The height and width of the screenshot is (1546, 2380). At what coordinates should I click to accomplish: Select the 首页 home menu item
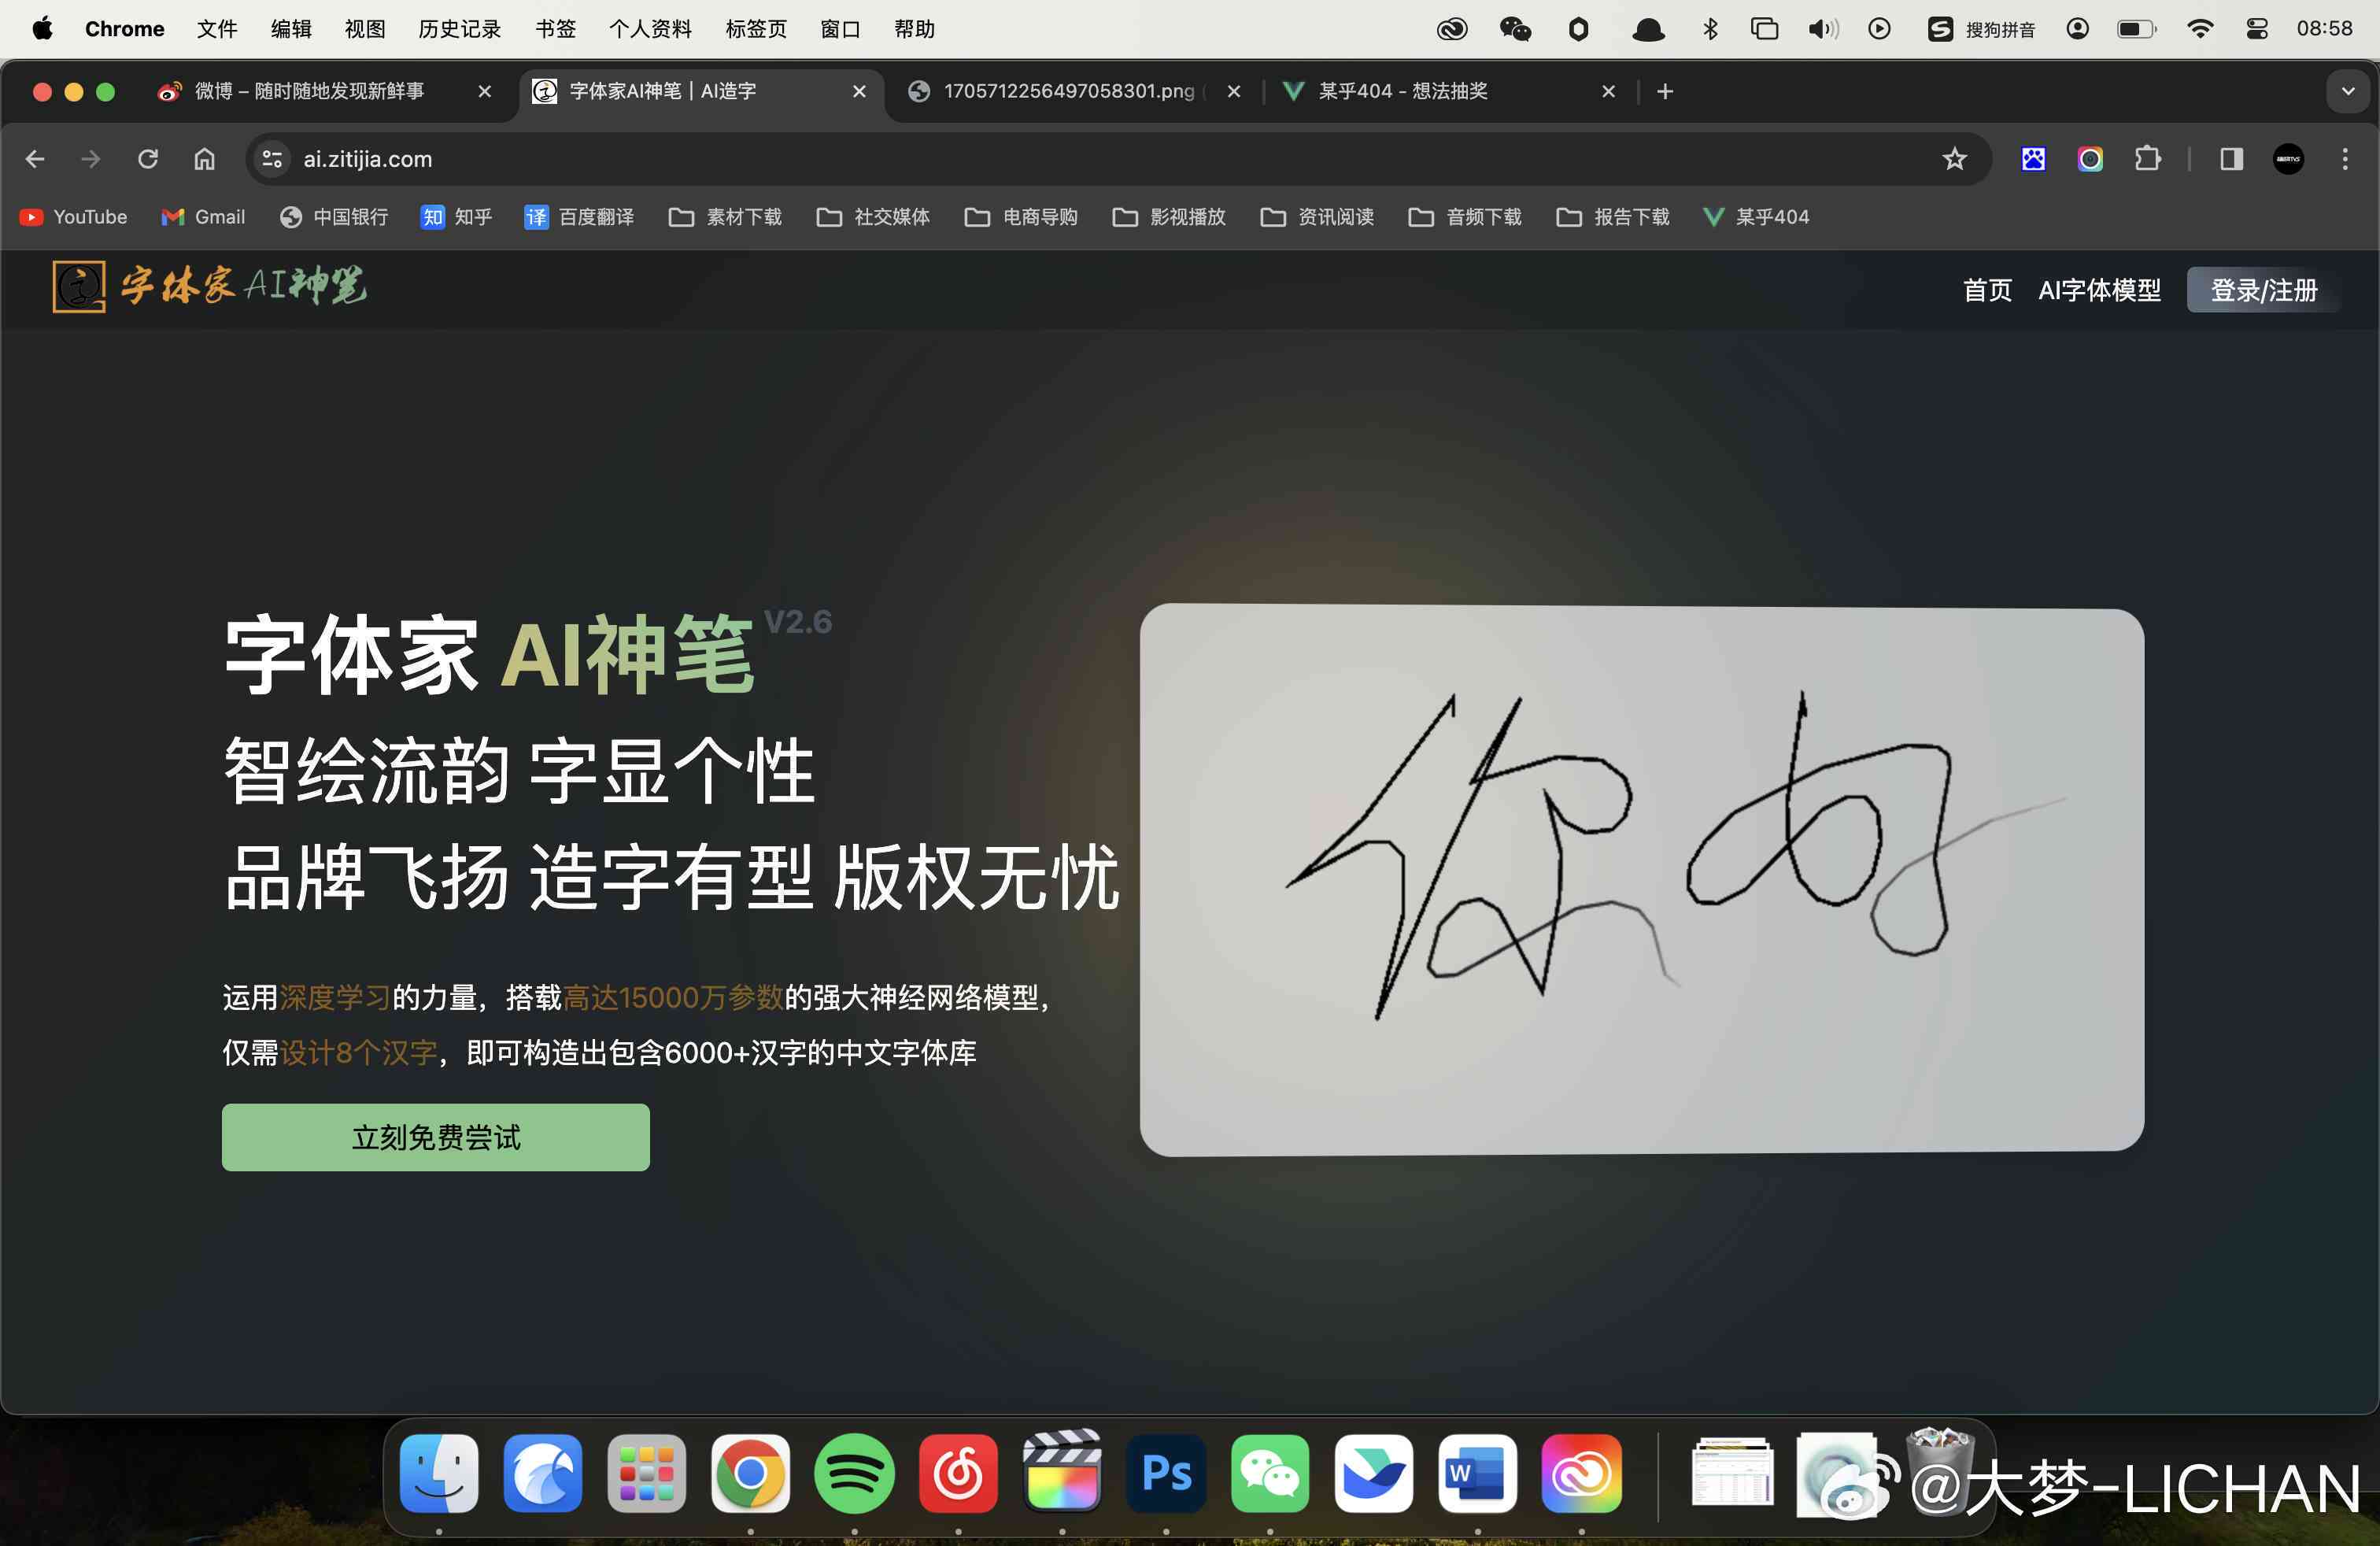(x=1984, y=290)
